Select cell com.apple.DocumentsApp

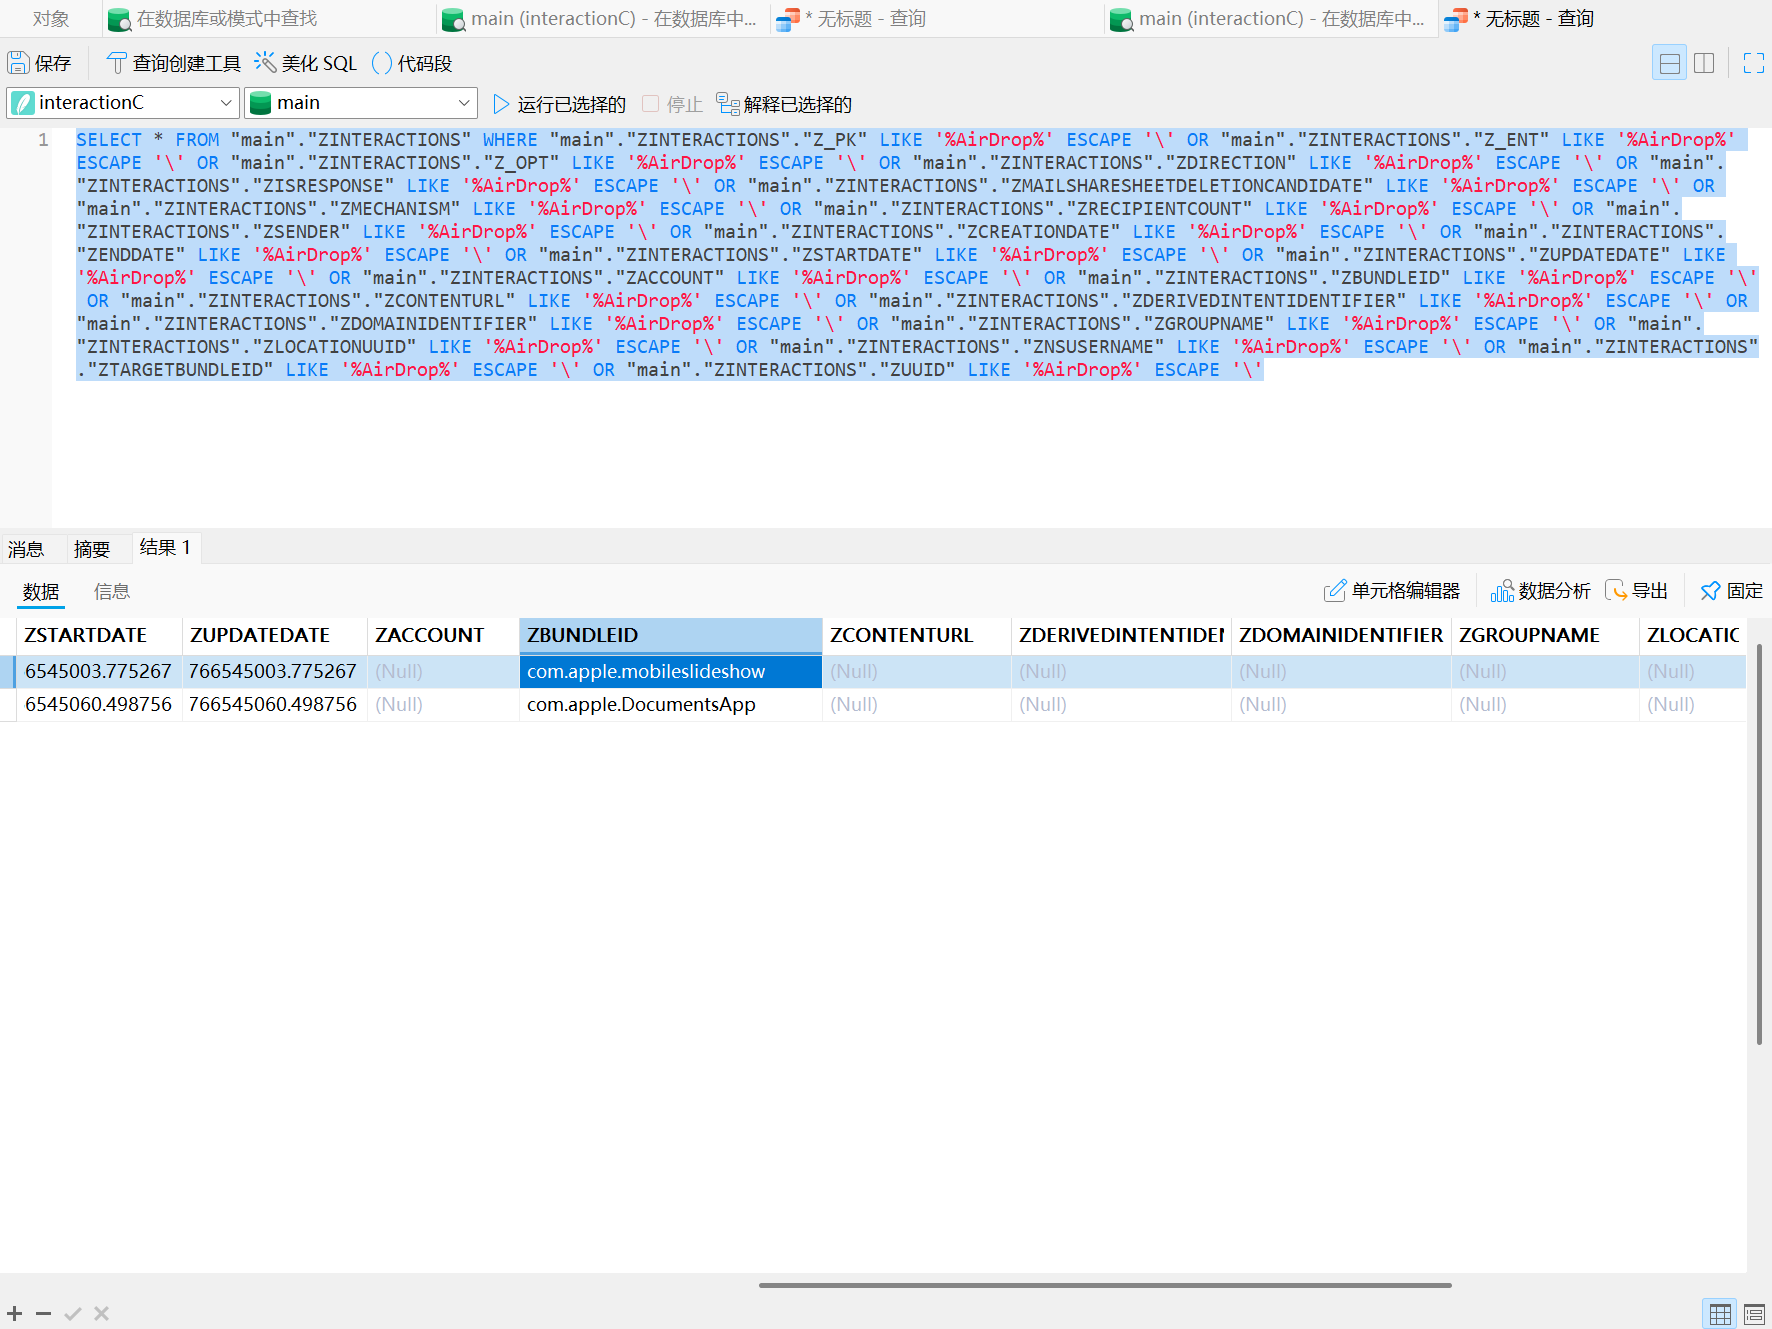click(671, 704)
